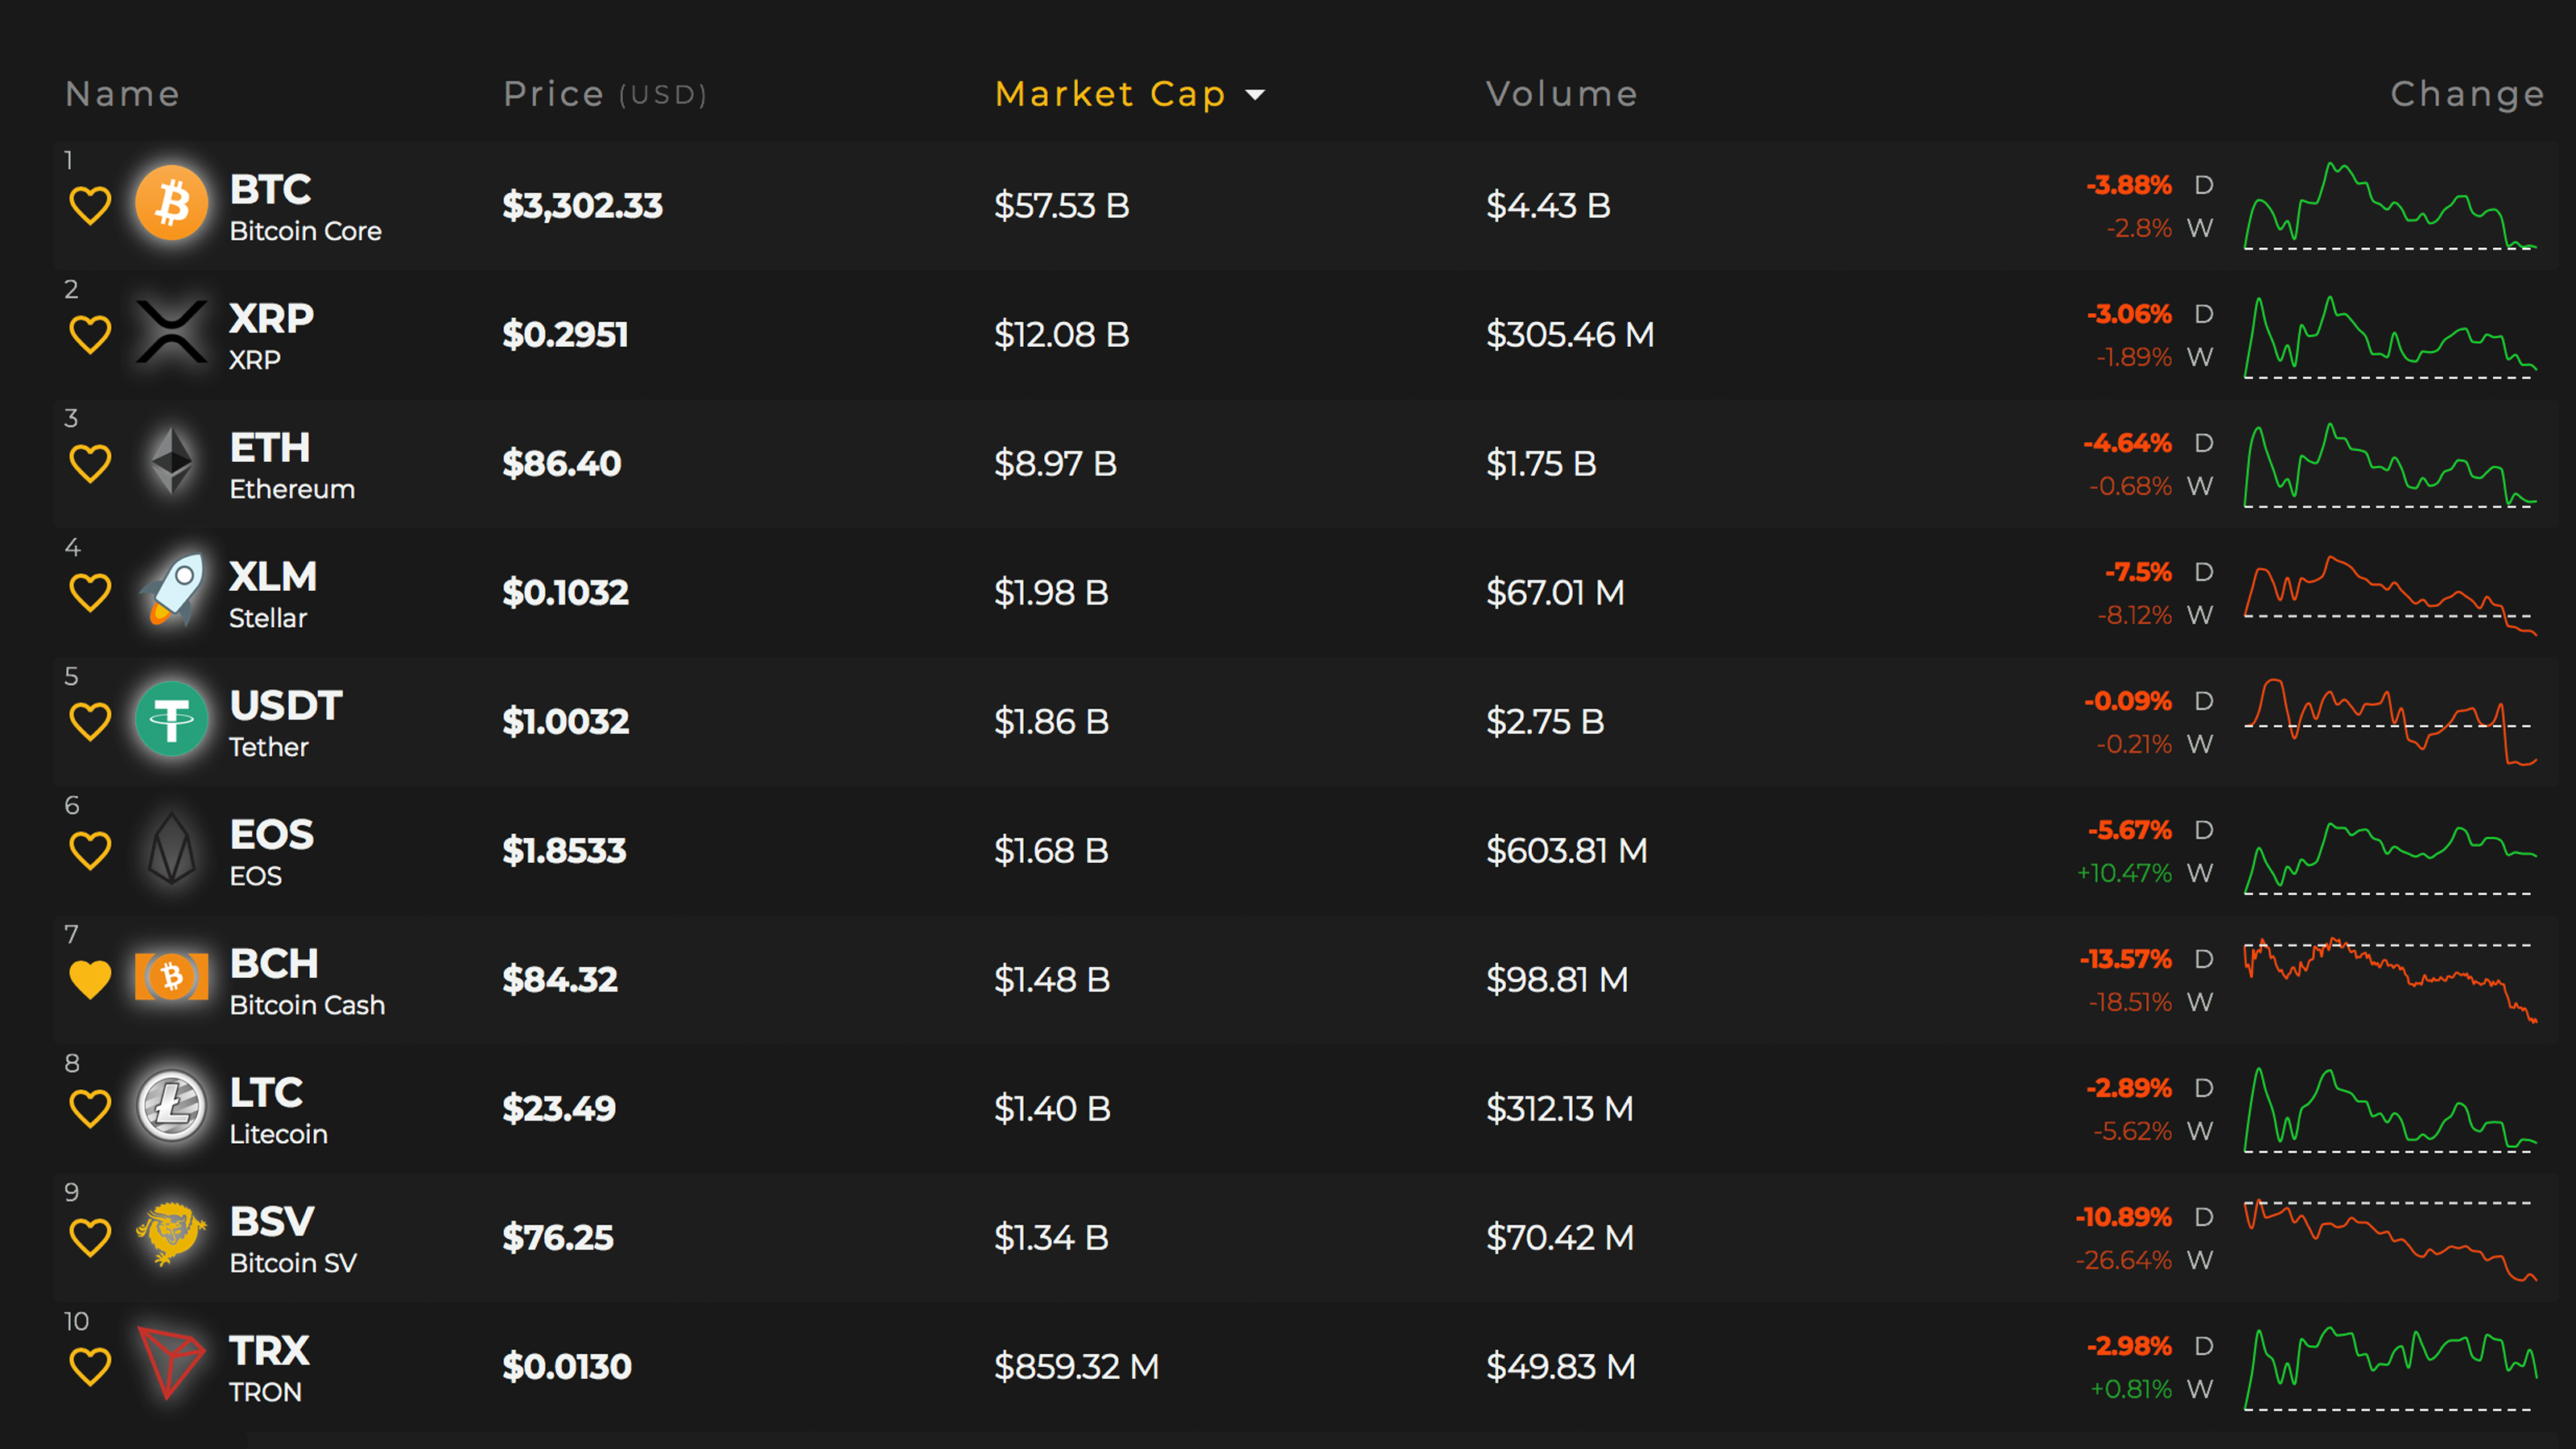Click the XRP logo icon
Viewport: 2576px width, 1449px height.
171,332
